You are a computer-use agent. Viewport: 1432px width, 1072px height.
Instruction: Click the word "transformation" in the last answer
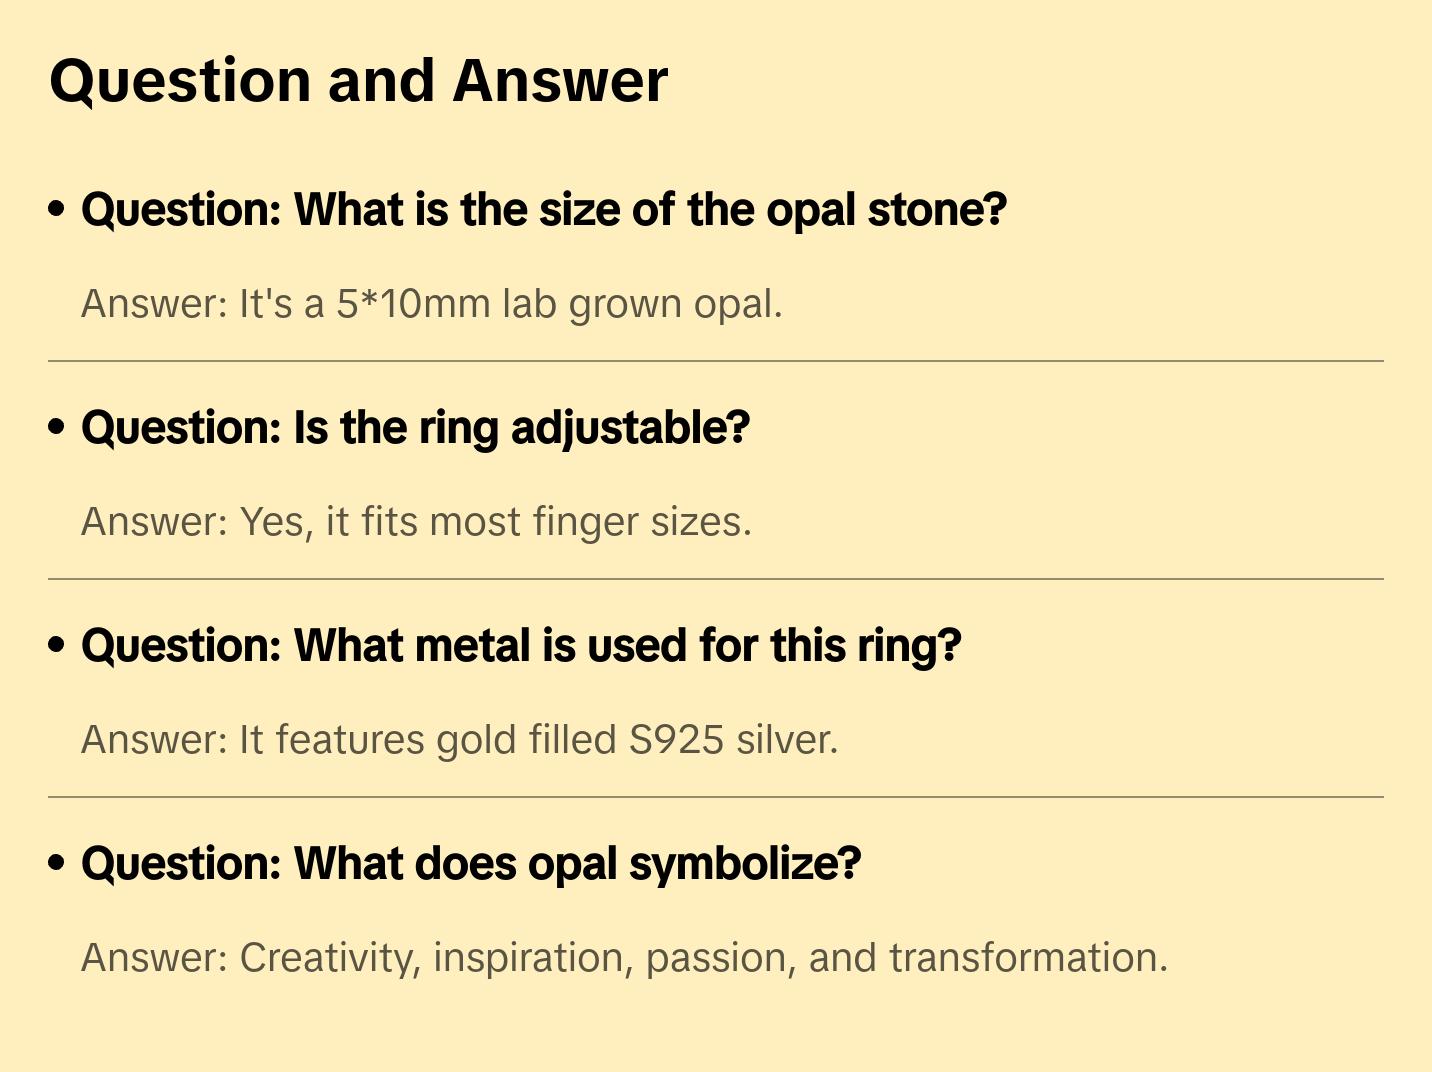[1027, 958]
